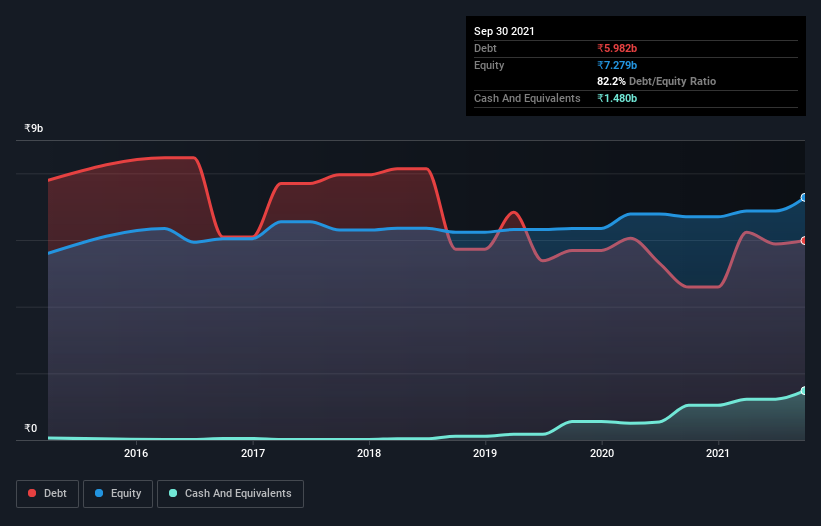Viewport: 821px width, 526px height.
Task: Click the blue Equity legend dot
Action: pos(99,493)
